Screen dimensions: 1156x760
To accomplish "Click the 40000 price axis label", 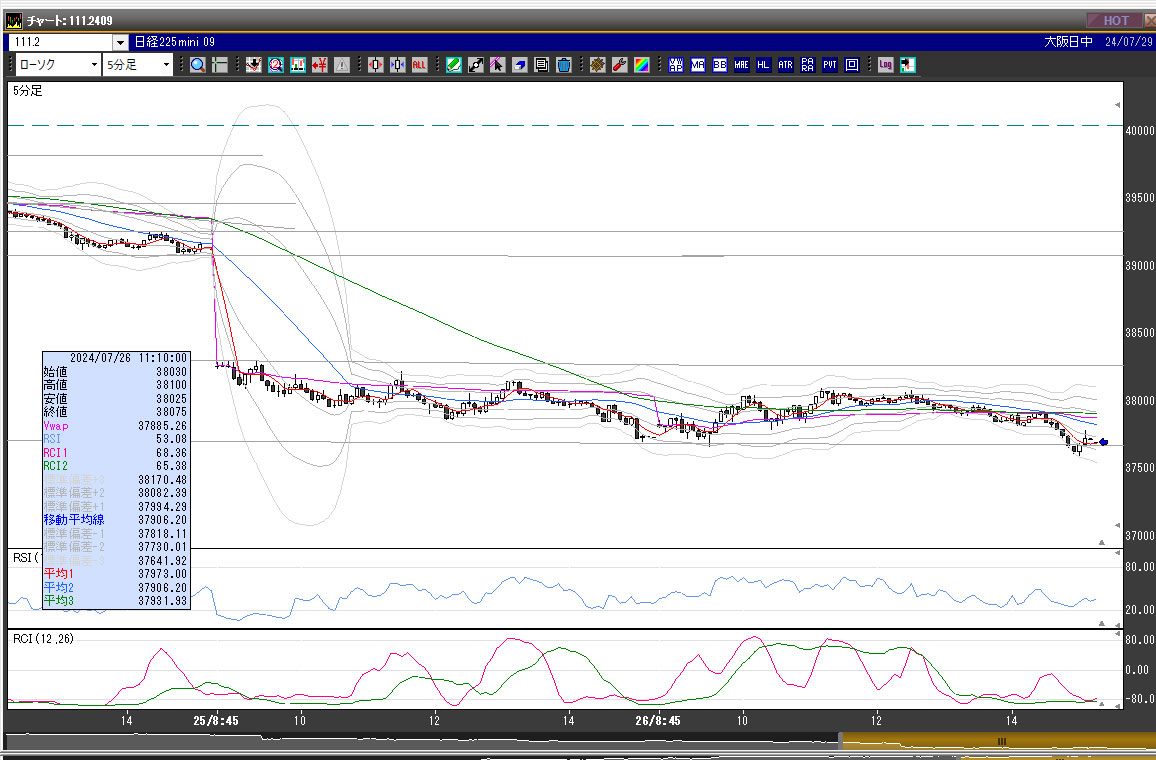I will pos(1140,130).
